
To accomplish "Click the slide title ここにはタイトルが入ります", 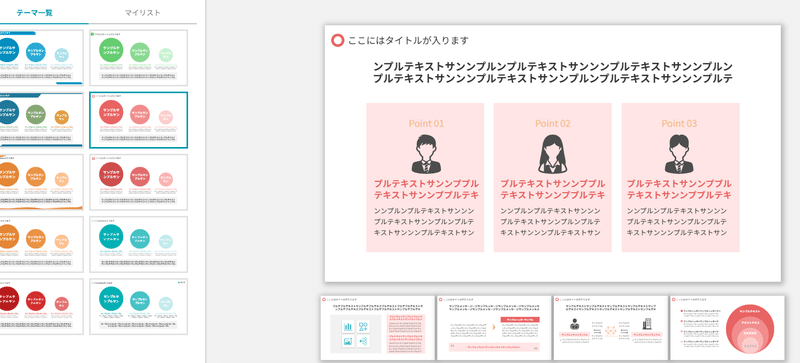I will point(408,40).
